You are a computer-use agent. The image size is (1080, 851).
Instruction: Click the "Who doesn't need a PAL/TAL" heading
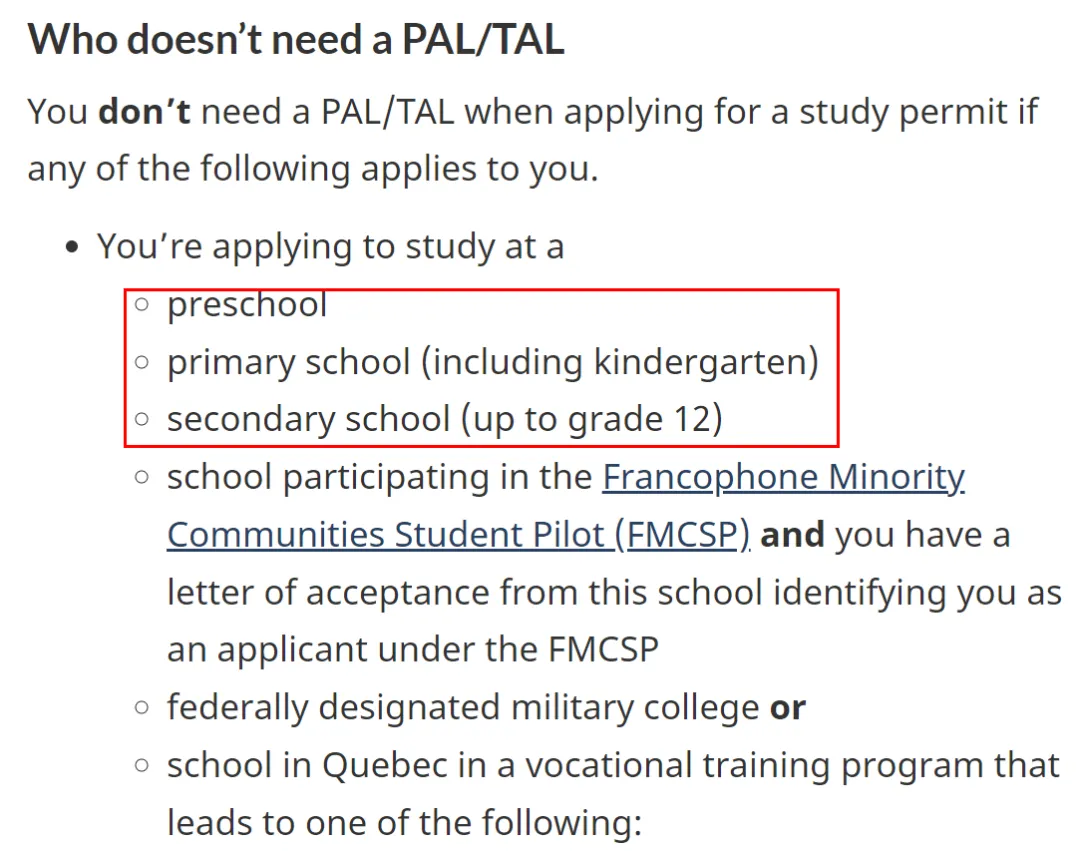coord(295,40)
